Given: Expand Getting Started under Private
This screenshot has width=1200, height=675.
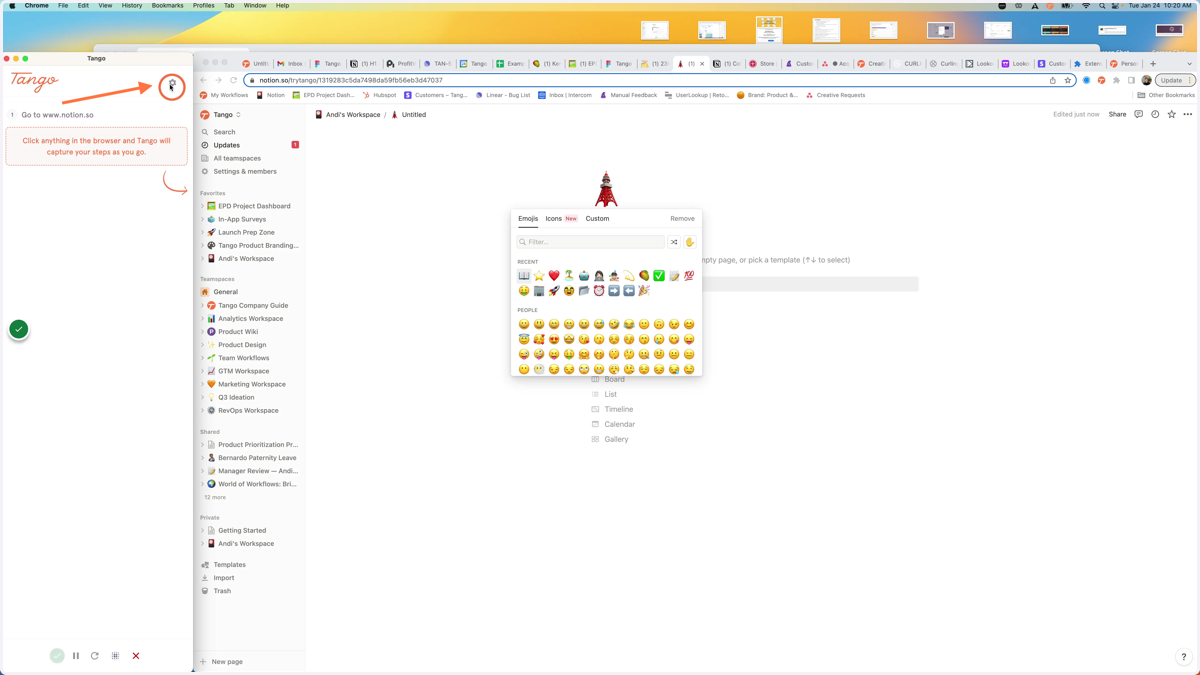Looking at the screenshot, I should tap(202, 530).
